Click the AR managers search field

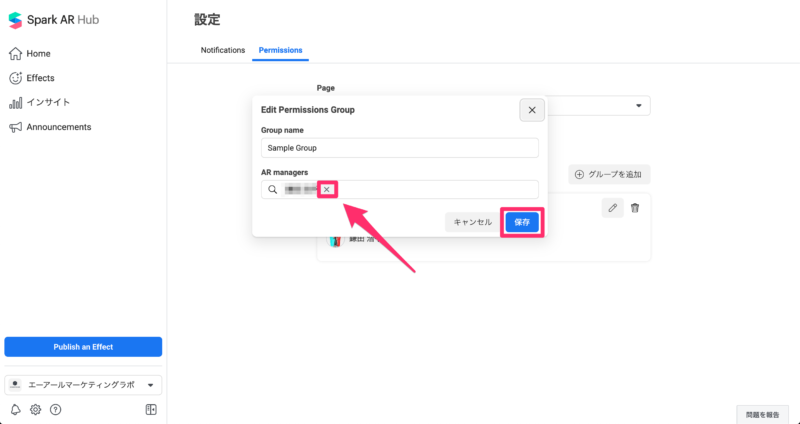tap(400, 189)
